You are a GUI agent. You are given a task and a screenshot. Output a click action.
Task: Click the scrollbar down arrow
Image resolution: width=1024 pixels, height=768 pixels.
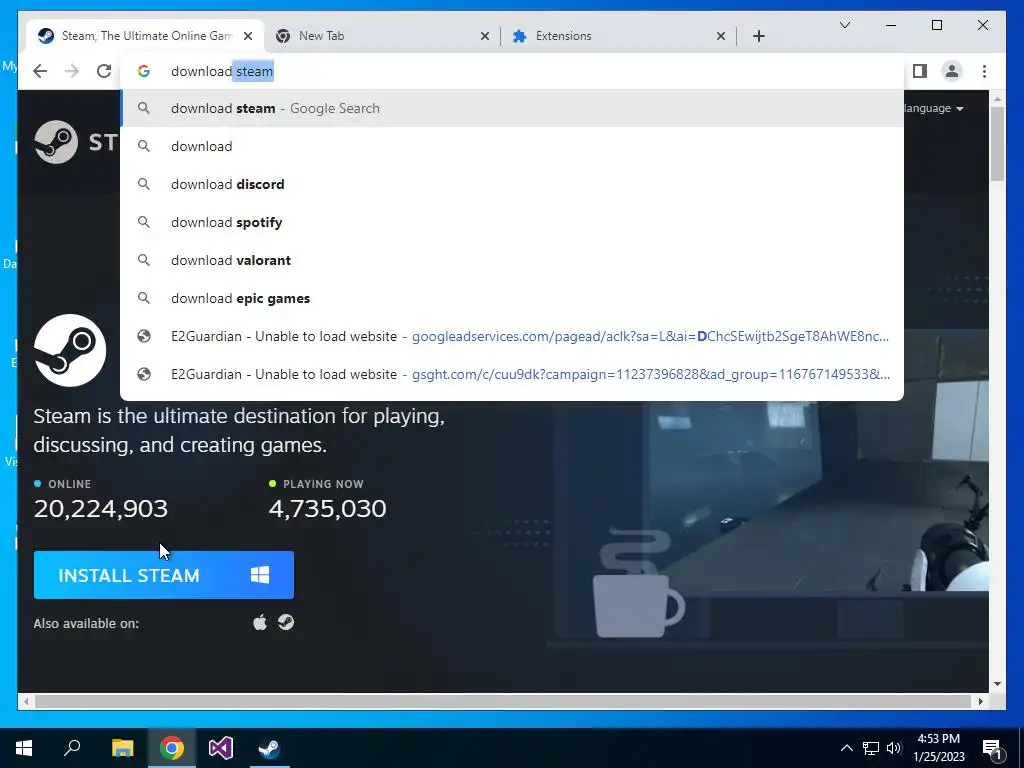tap(997, 684)
